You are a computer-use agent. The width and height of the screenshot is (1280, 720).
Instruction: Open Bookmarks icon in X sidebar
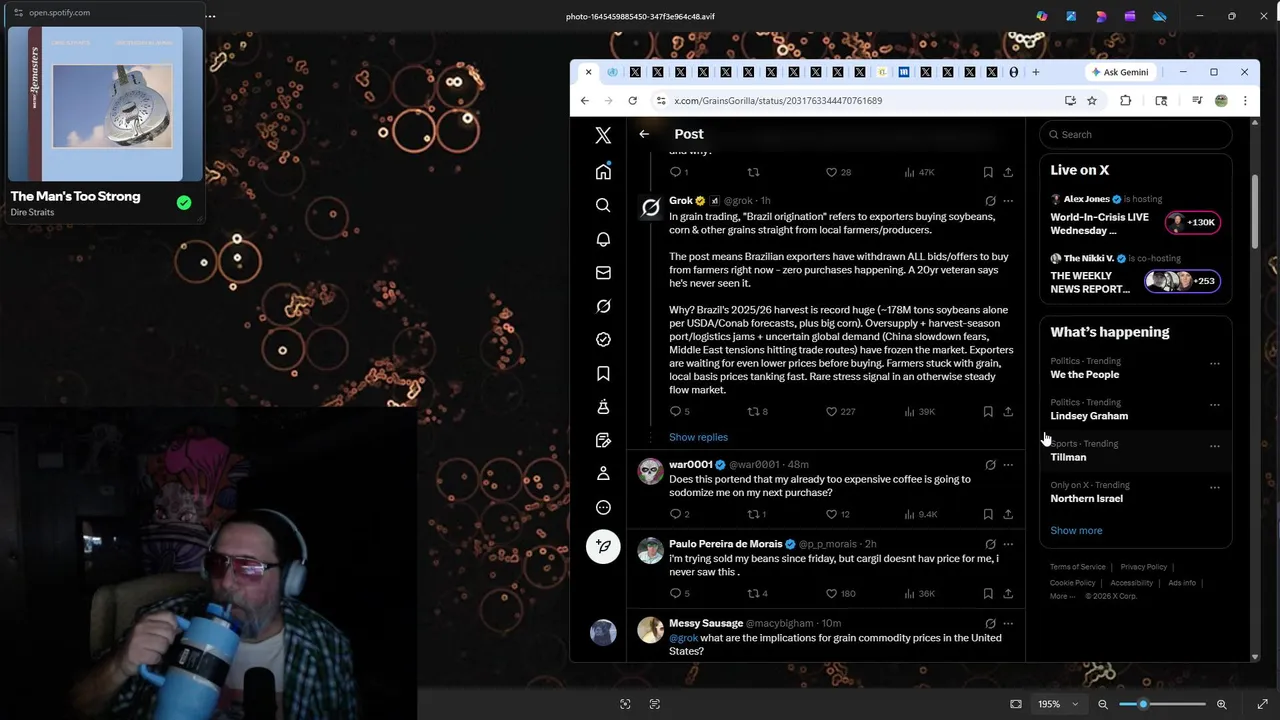(x=603, y=373)
